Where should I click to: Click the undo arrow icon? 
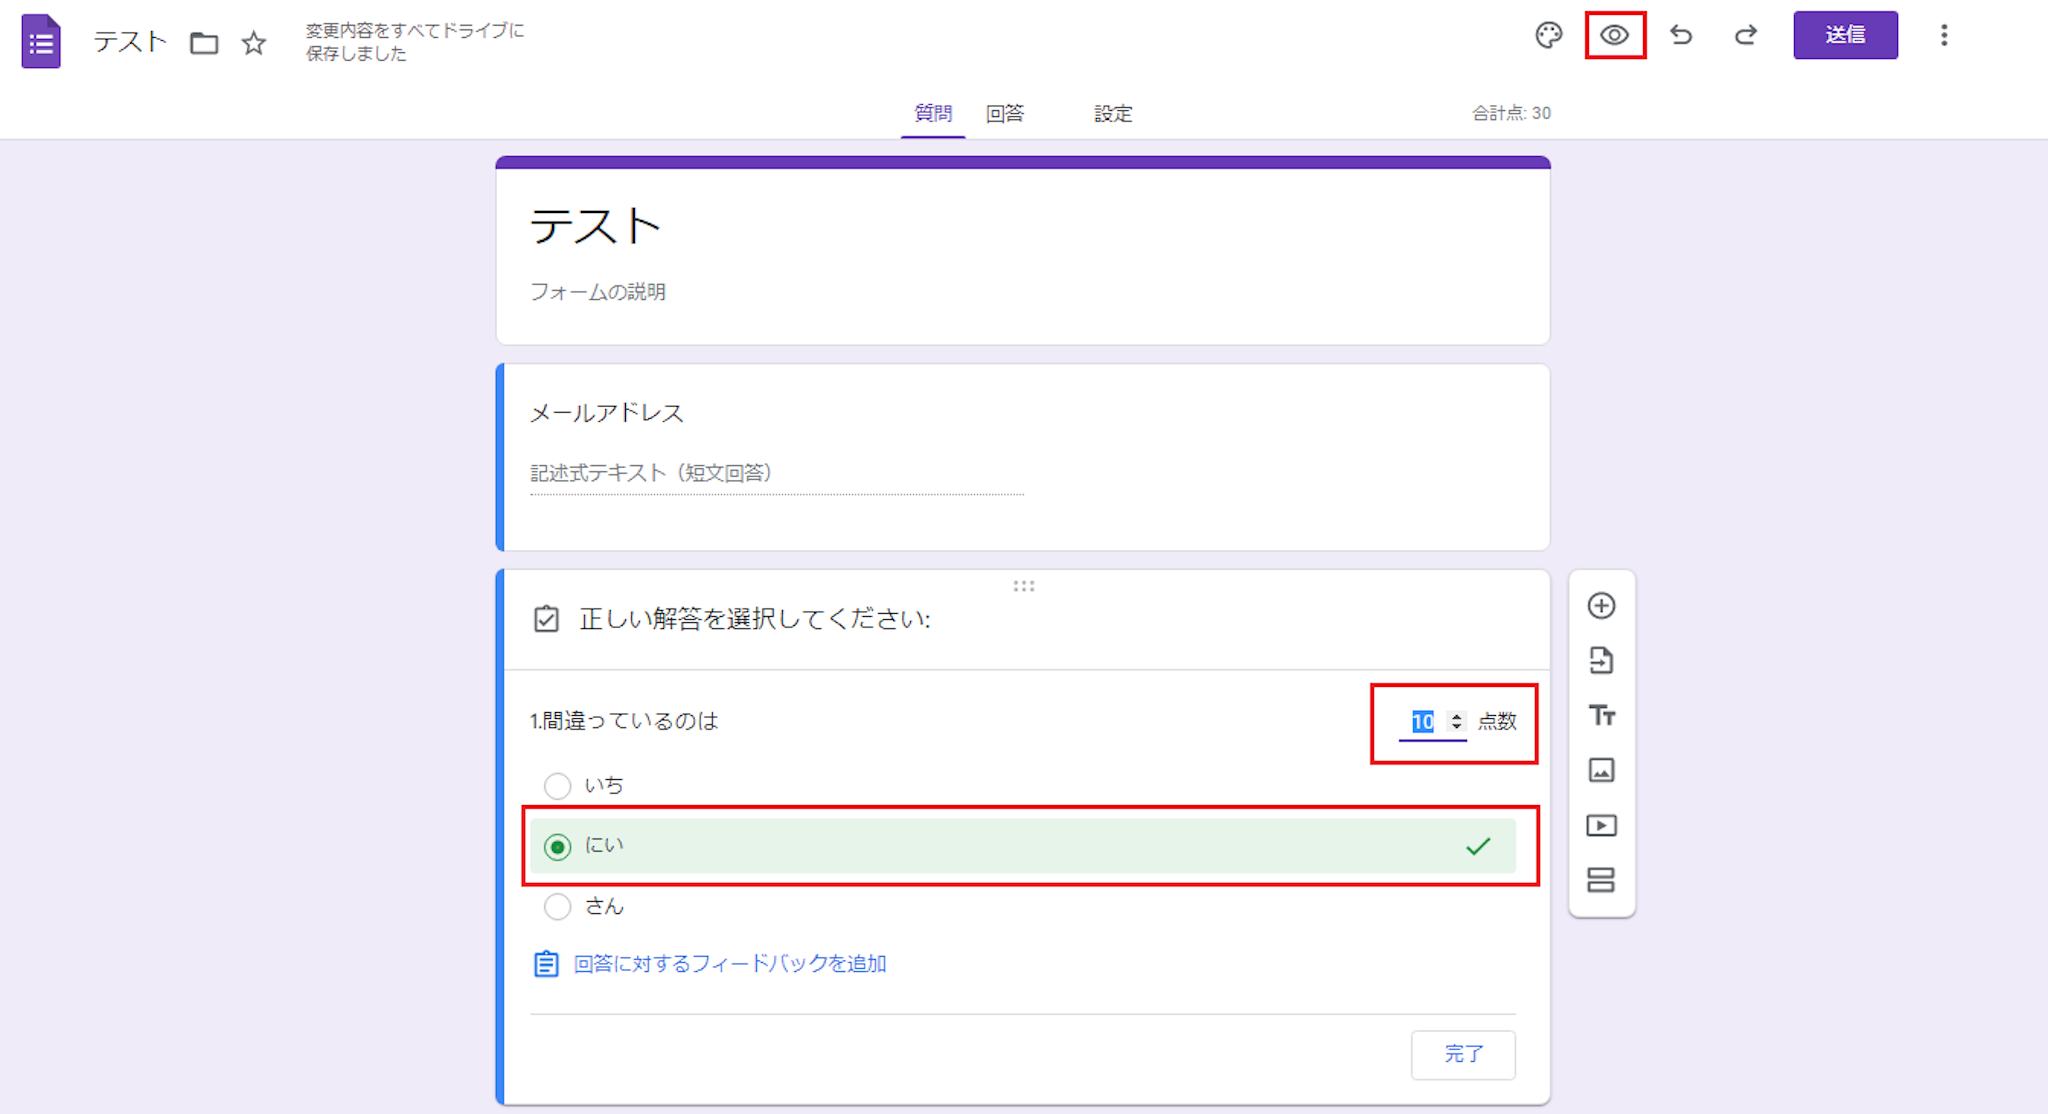[1681, 36]
